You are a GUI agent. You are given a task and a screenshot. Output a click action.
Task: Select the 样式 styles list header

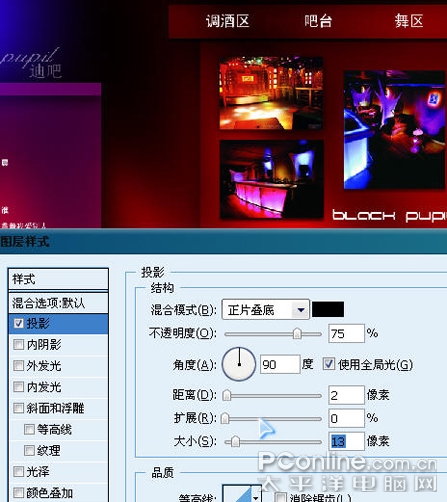pyautogui.click(x=58, y=279)
